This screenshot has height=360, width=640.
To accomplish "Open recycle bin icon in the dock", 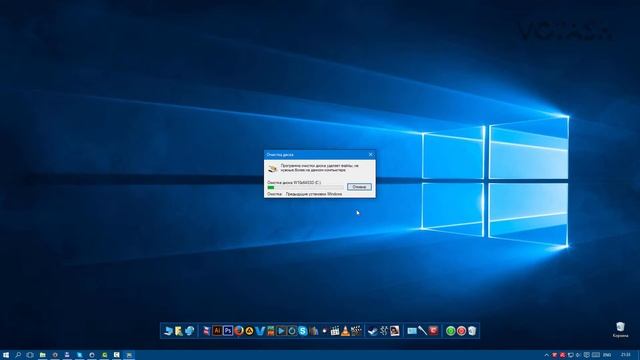I will coord(472,331).
